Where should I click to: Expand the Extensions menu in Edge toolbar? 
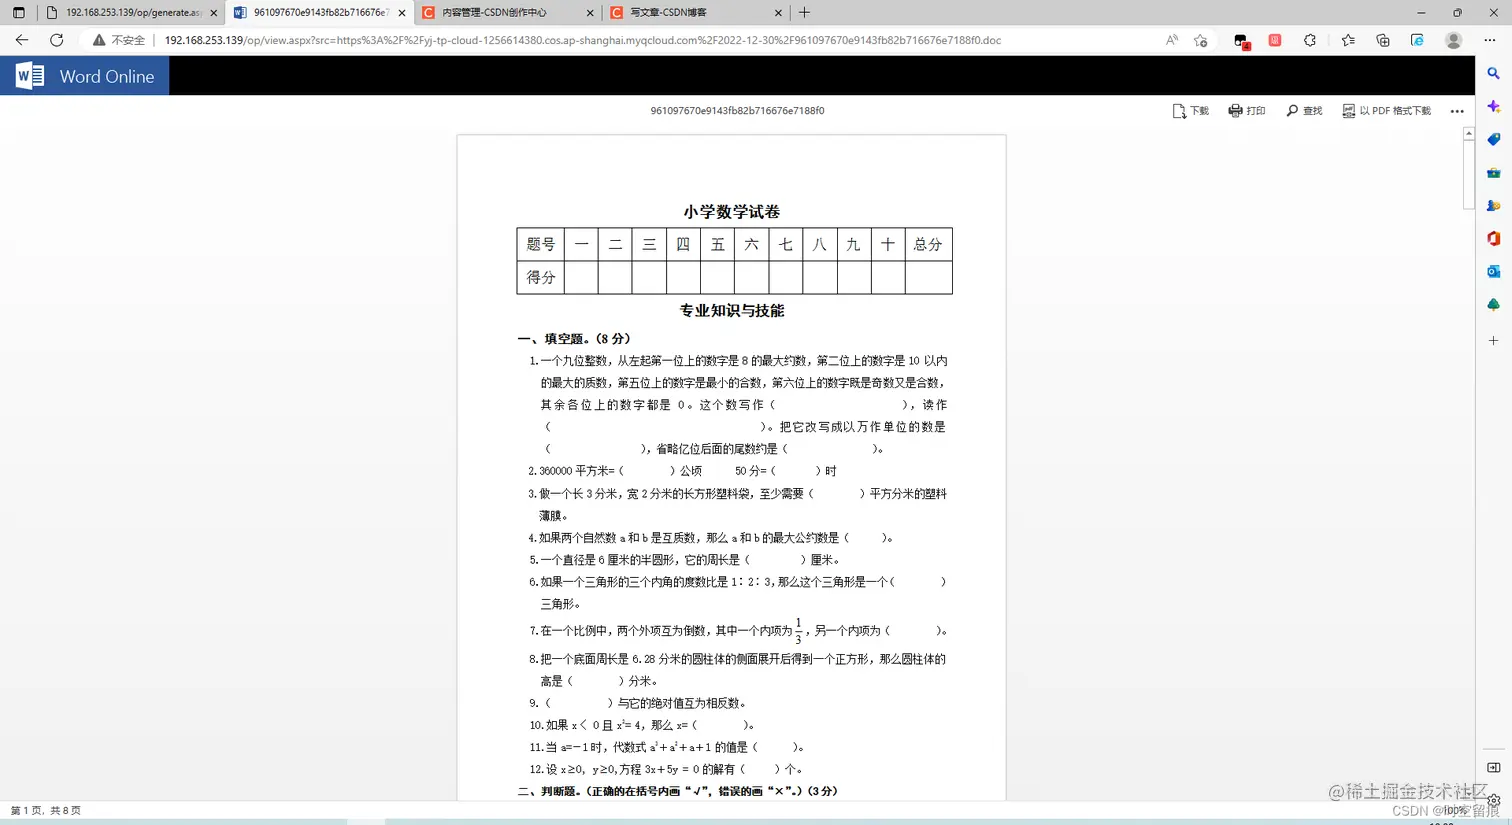tap(1309, 40)
